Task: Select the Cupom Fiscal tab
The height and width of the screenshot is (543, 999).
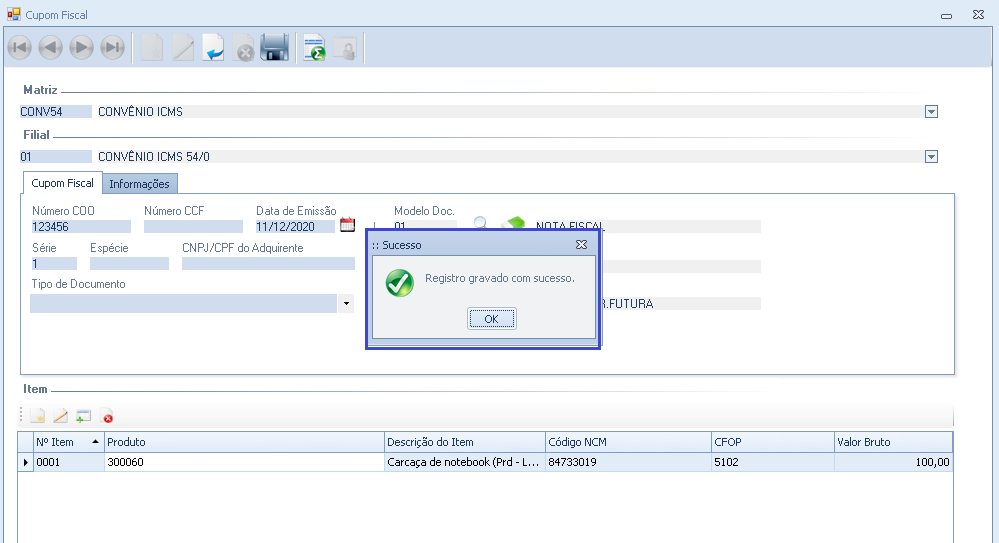Action: [62, 183]
